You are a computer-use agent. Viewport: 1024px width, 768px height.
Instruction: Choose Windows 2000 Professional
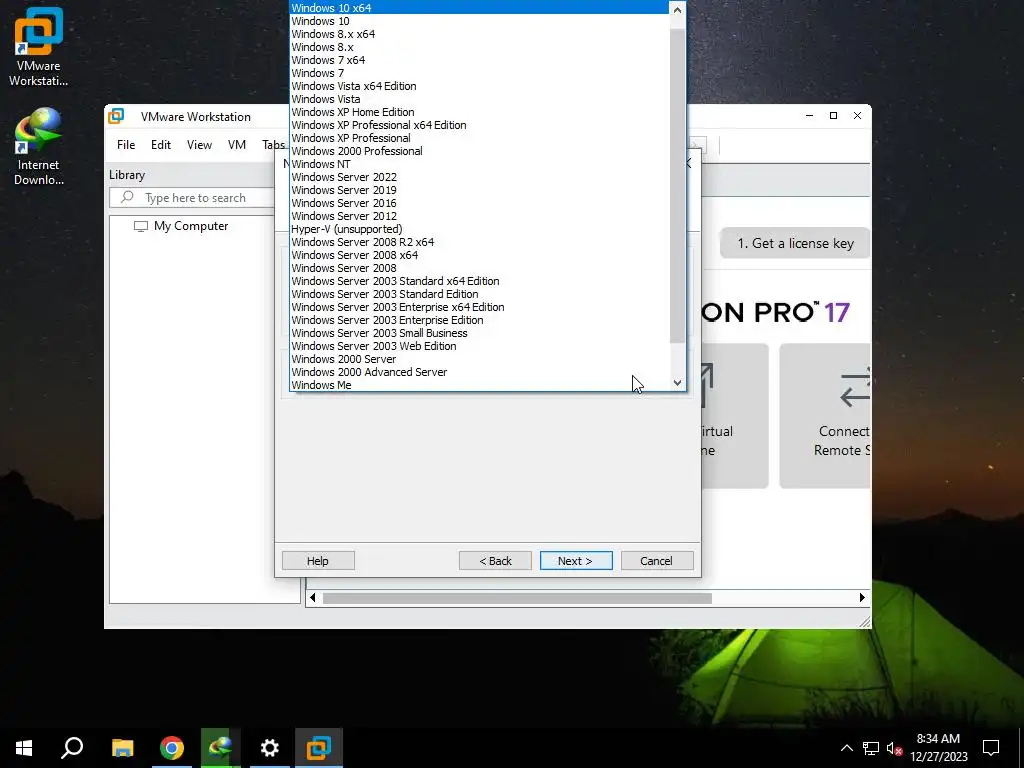pyautogui.click(x=479, y=151)
